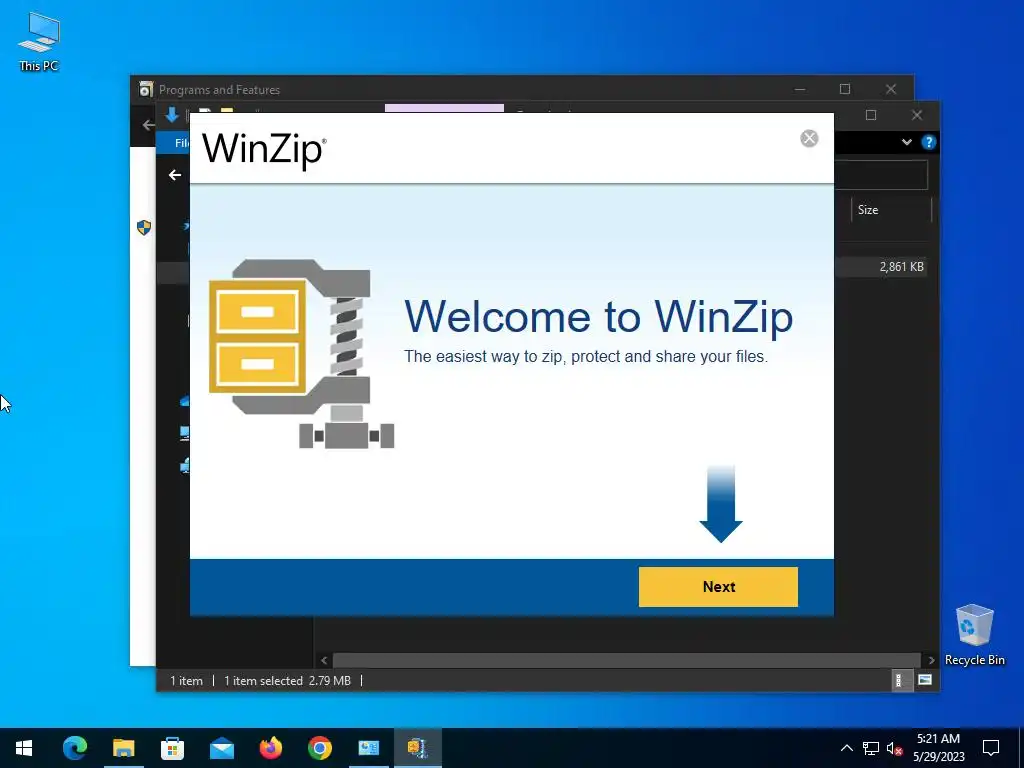Minimize the Programs and Features window
This screenshot has width=1024, height=768.
[799, 89]
